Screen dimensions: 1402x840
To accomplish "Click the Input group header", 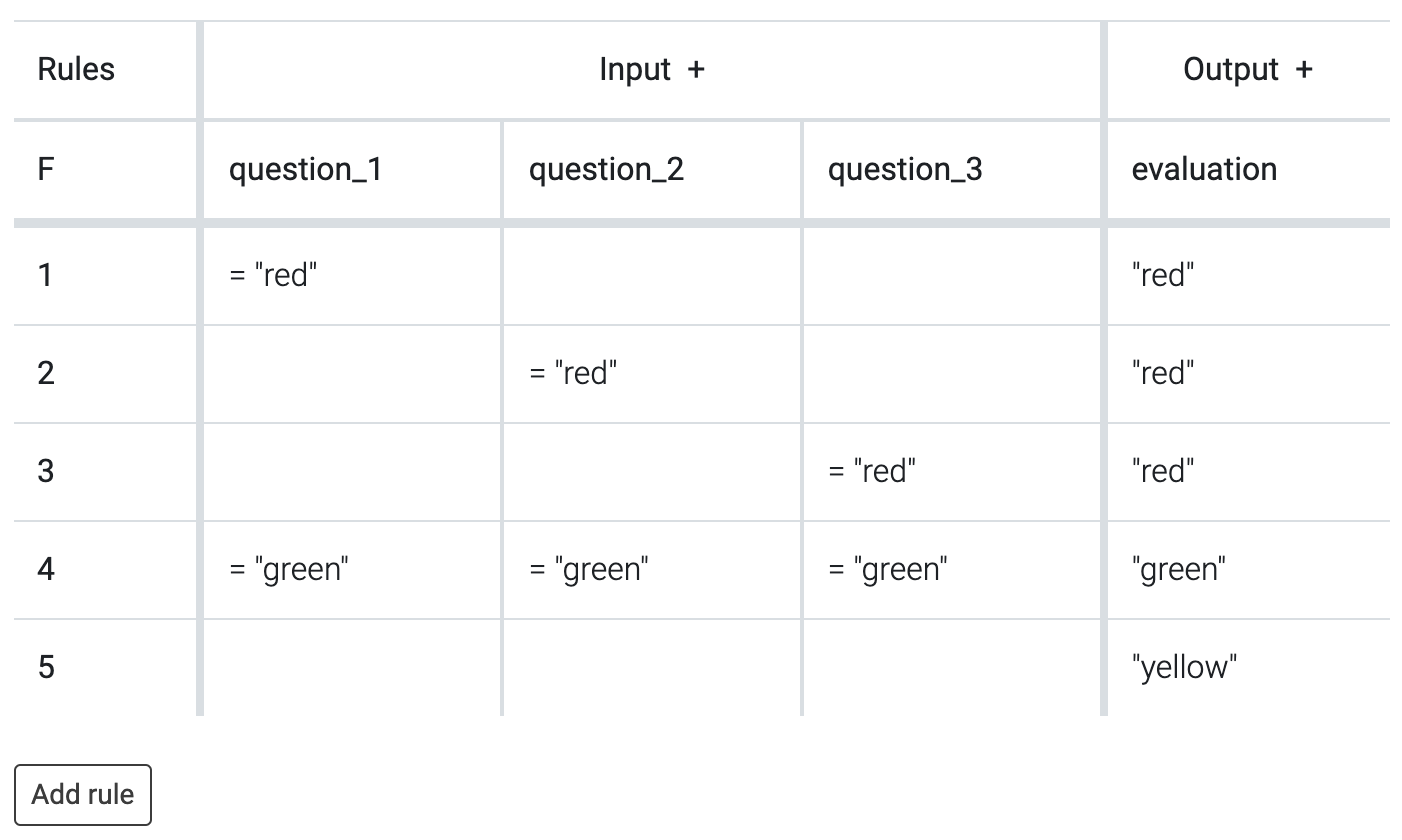I will click(635, 69).
